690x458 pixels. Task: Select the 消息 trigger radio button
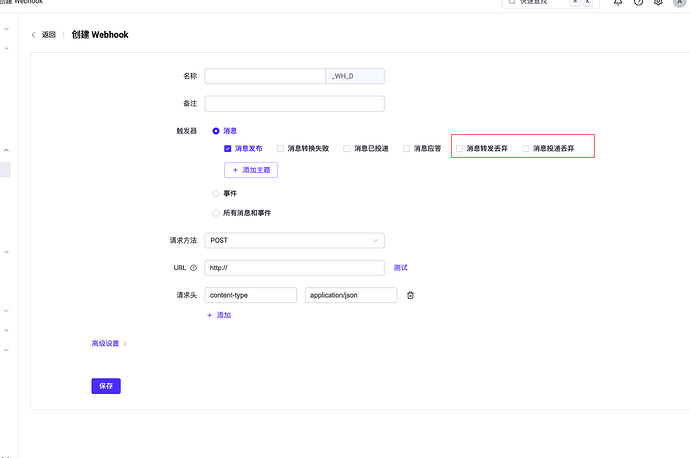216,131
